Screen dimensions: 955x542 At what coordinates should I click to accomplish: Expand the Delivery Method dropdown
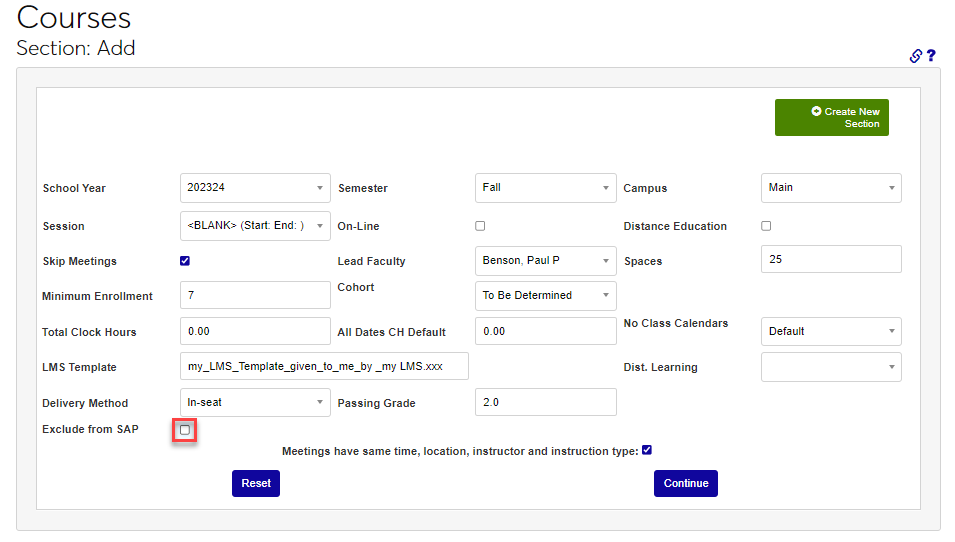point(255,402)
